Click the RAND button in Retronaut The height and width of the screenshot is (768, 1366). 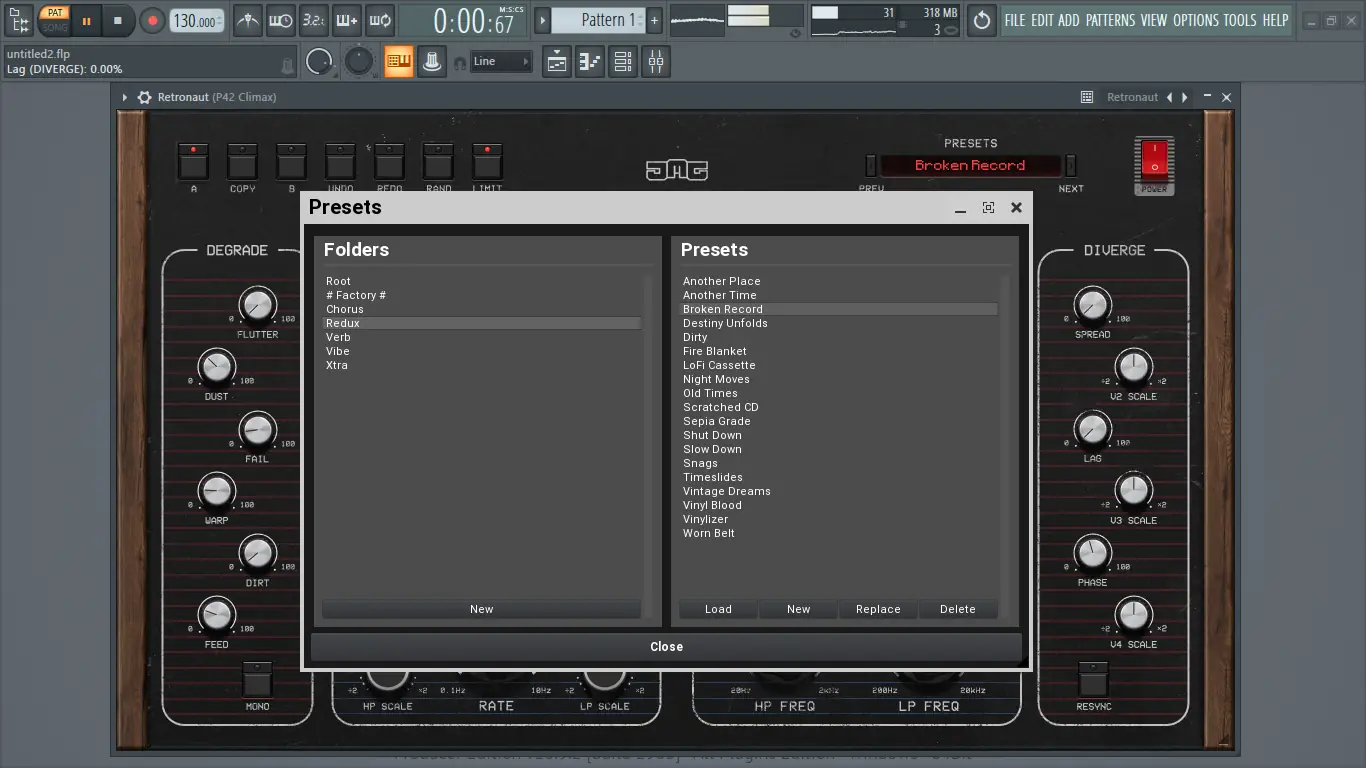pos(438,161)
